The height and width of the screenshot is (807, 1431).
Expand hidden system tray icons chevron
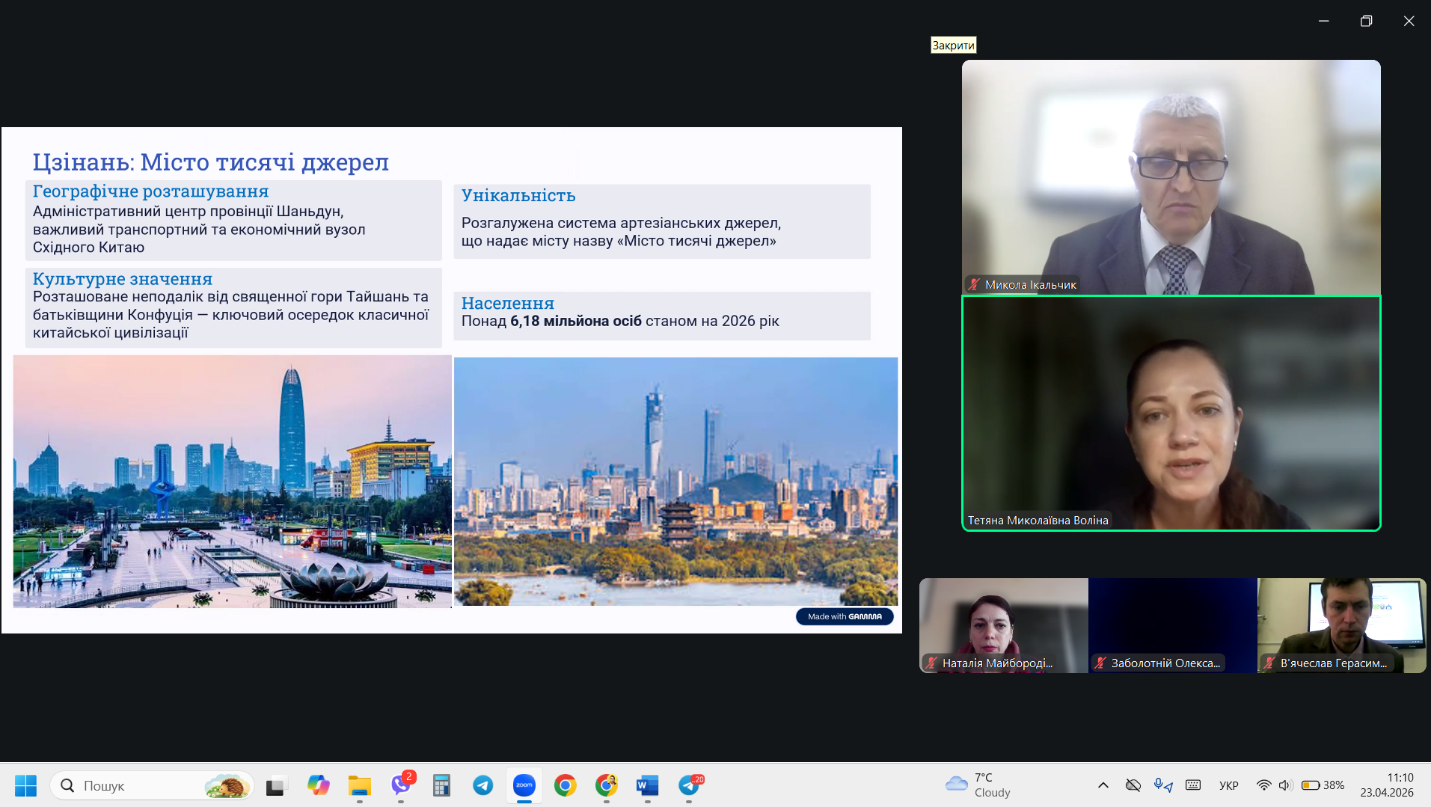point(1103,786)
